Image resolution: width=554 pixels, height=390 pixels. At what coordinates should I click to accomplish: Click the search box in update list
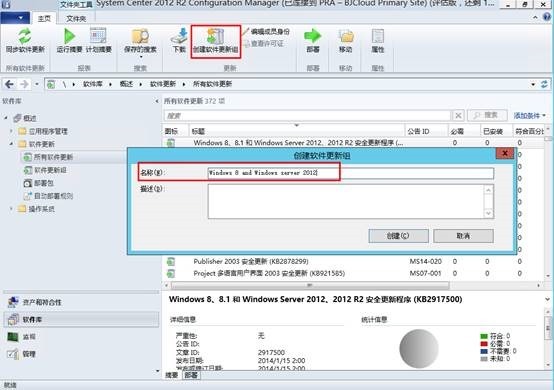point(307,116)
